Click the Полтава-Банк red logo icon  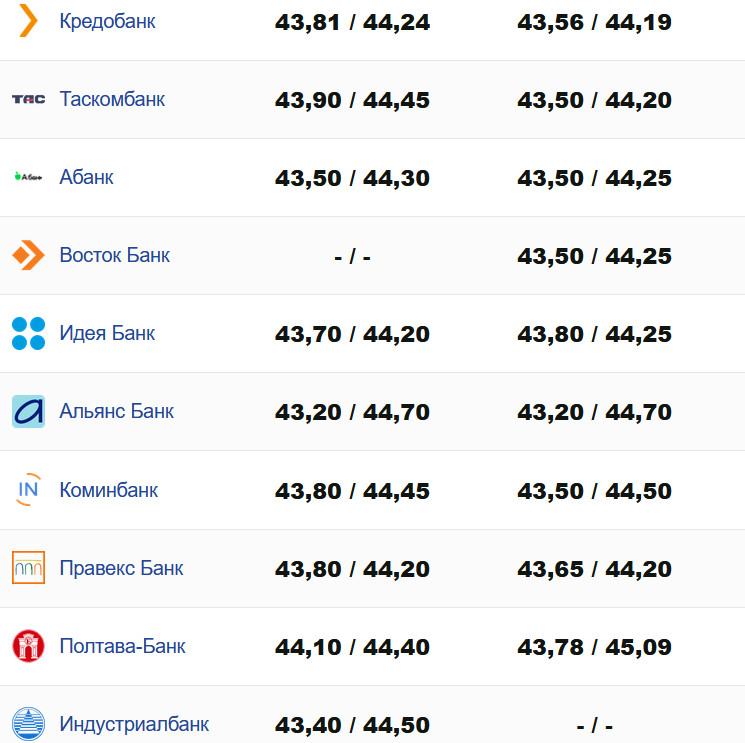(28, 646)
